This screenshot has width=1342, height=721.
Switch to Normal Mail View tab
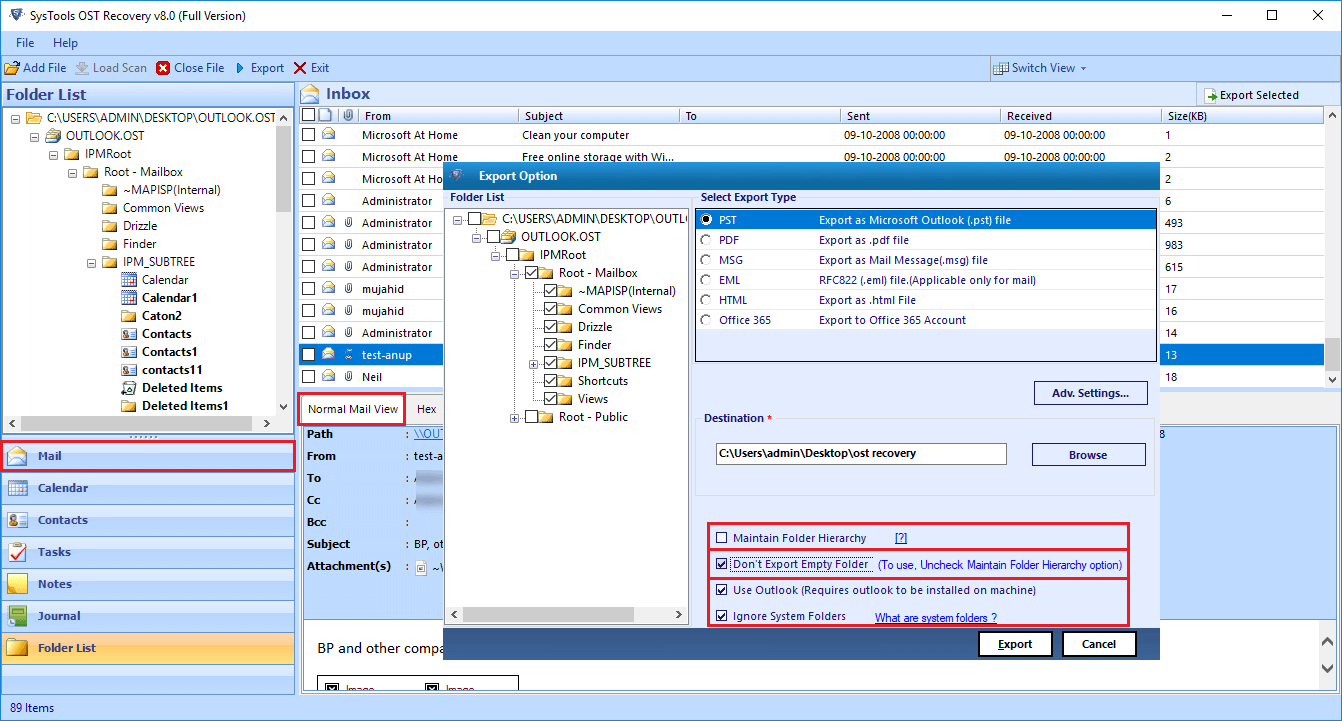pyautogui.click(x=352, y=409)
